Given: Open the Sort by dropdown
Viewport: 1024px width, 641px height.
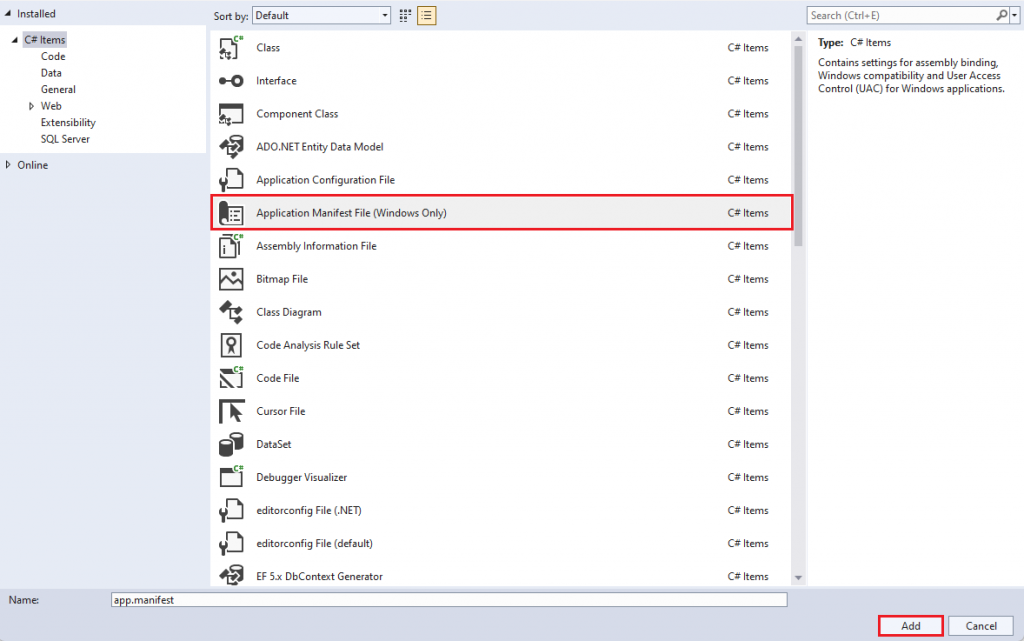Looking at the screenshot, I should [x=320, y=15].
